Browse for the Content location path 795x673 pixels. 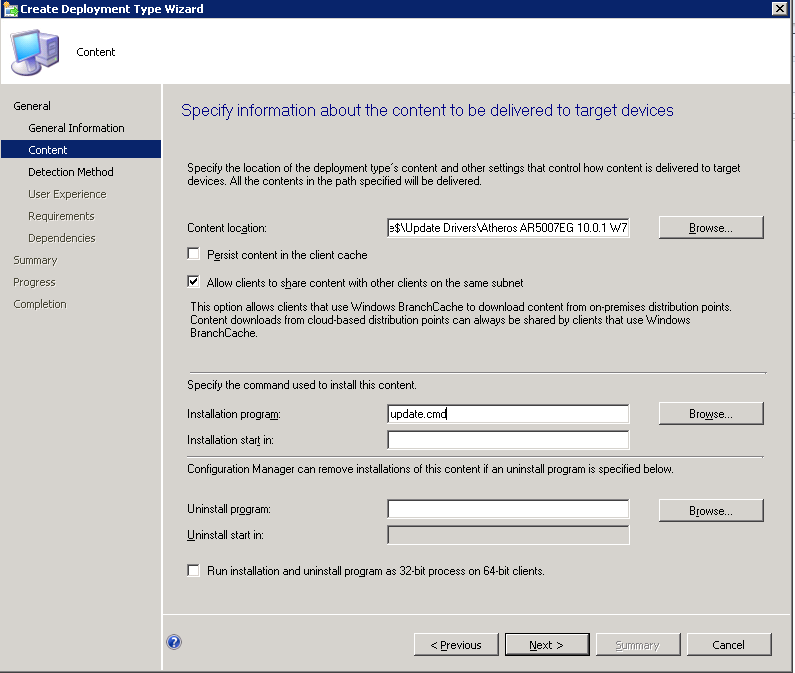pyautogui.click(x=710, y=228)
